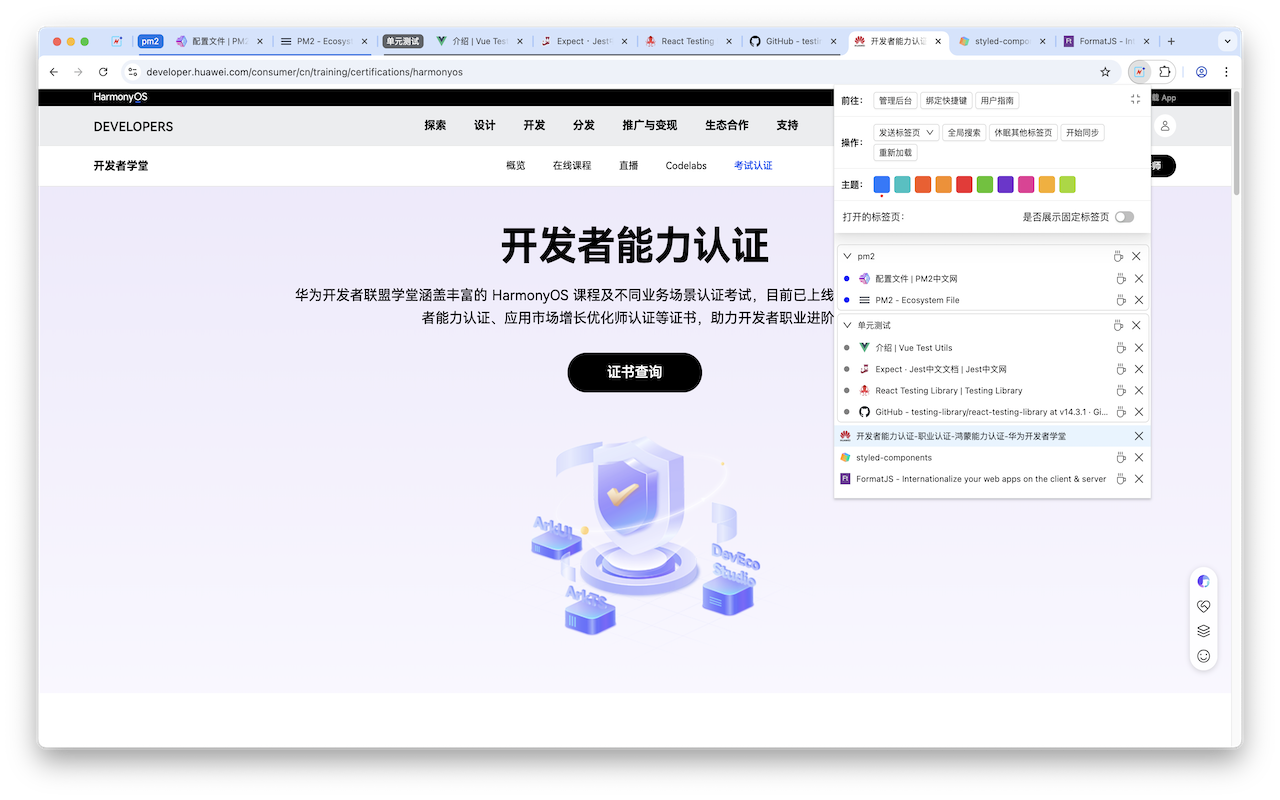Collapse the pm2 group in the extension list
The width and height of the screenshot is (1280, 800).
click(x=848, y=256)
